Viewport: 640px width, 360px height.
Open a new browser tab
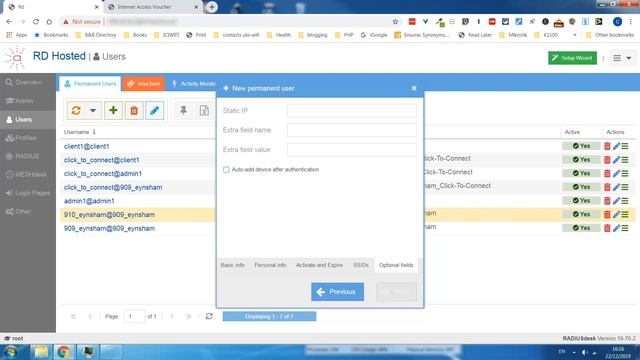coord(211,7)
